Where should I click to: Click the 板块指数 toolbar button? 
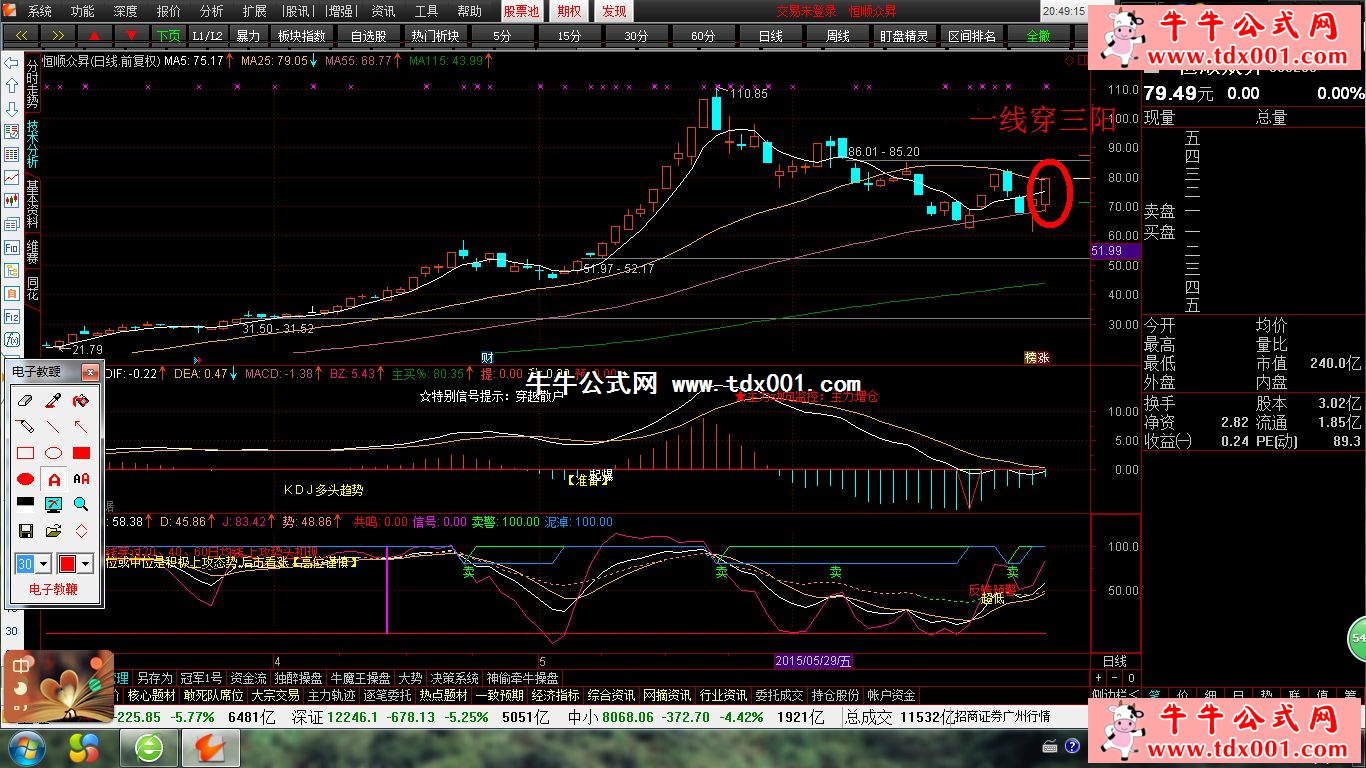pos(301,35)
